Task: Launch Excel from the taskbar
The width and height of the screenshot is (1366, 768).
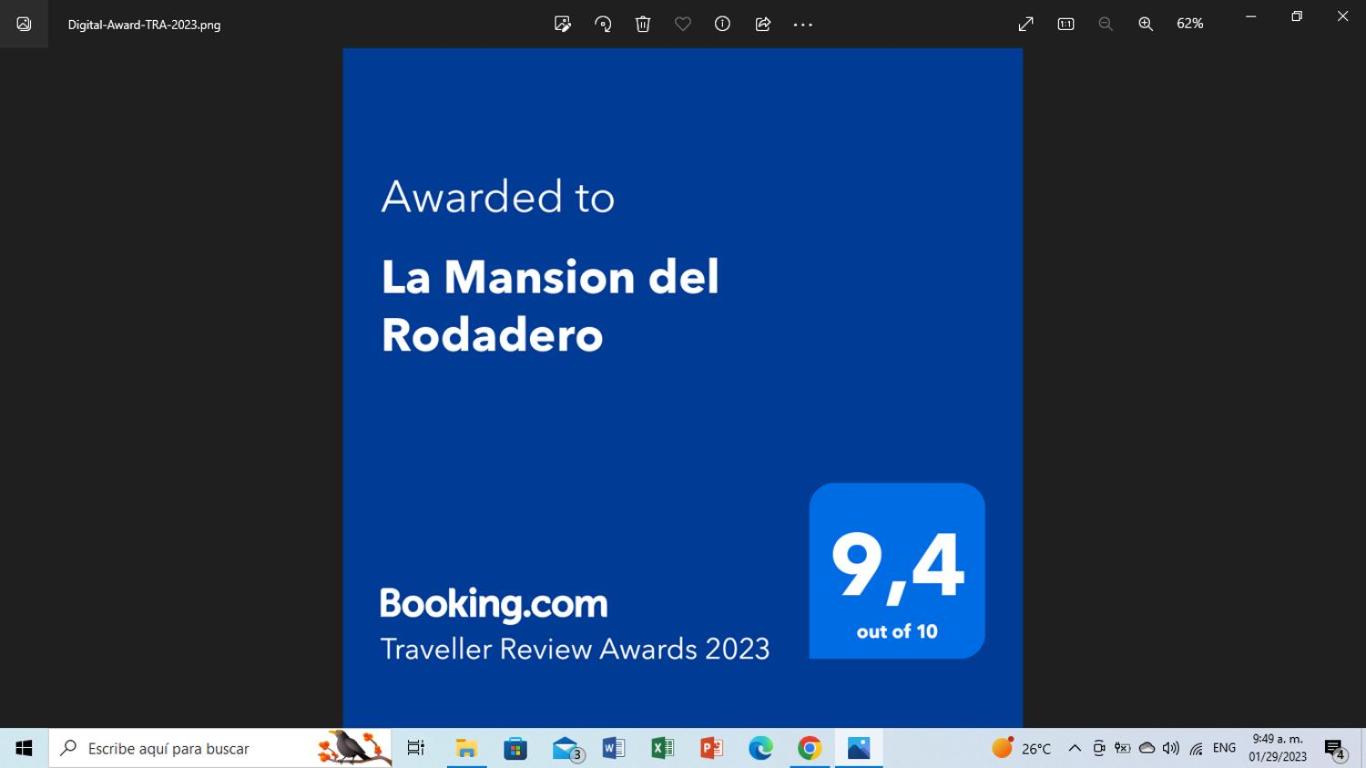Action: point(662,748)
